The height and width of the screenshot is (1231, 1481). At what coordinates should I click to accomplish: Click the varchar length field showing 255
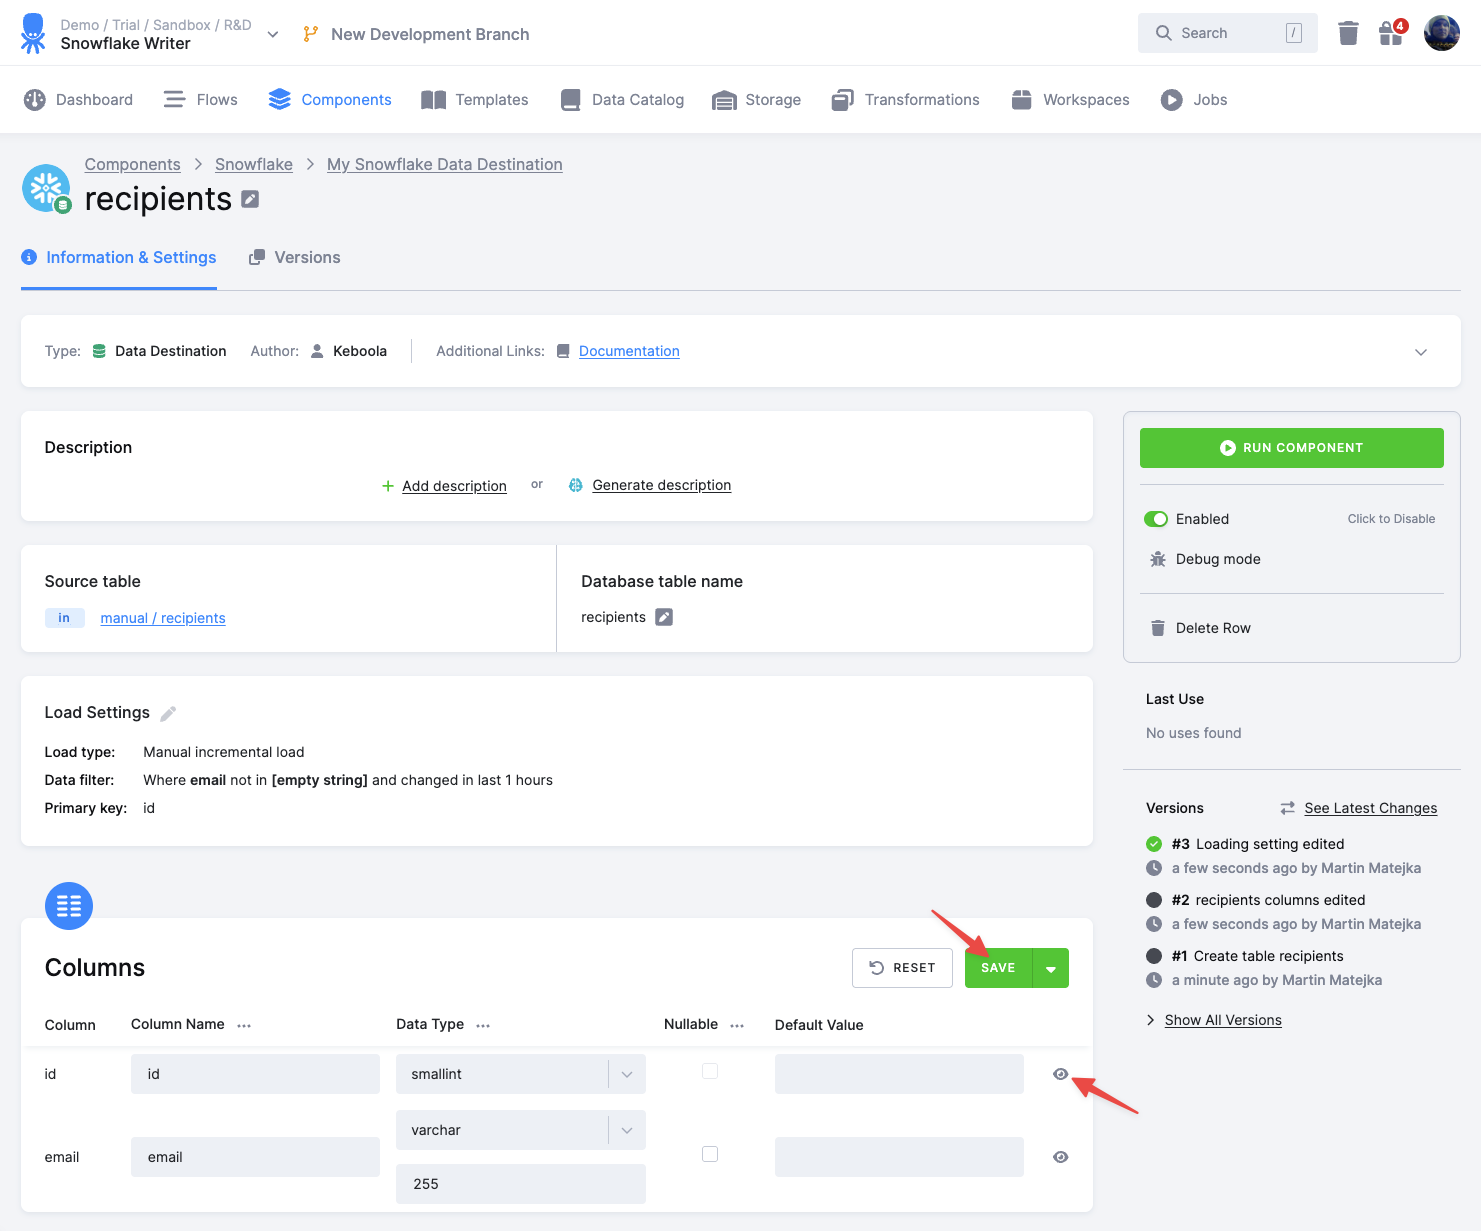[x=520, y=1184]
